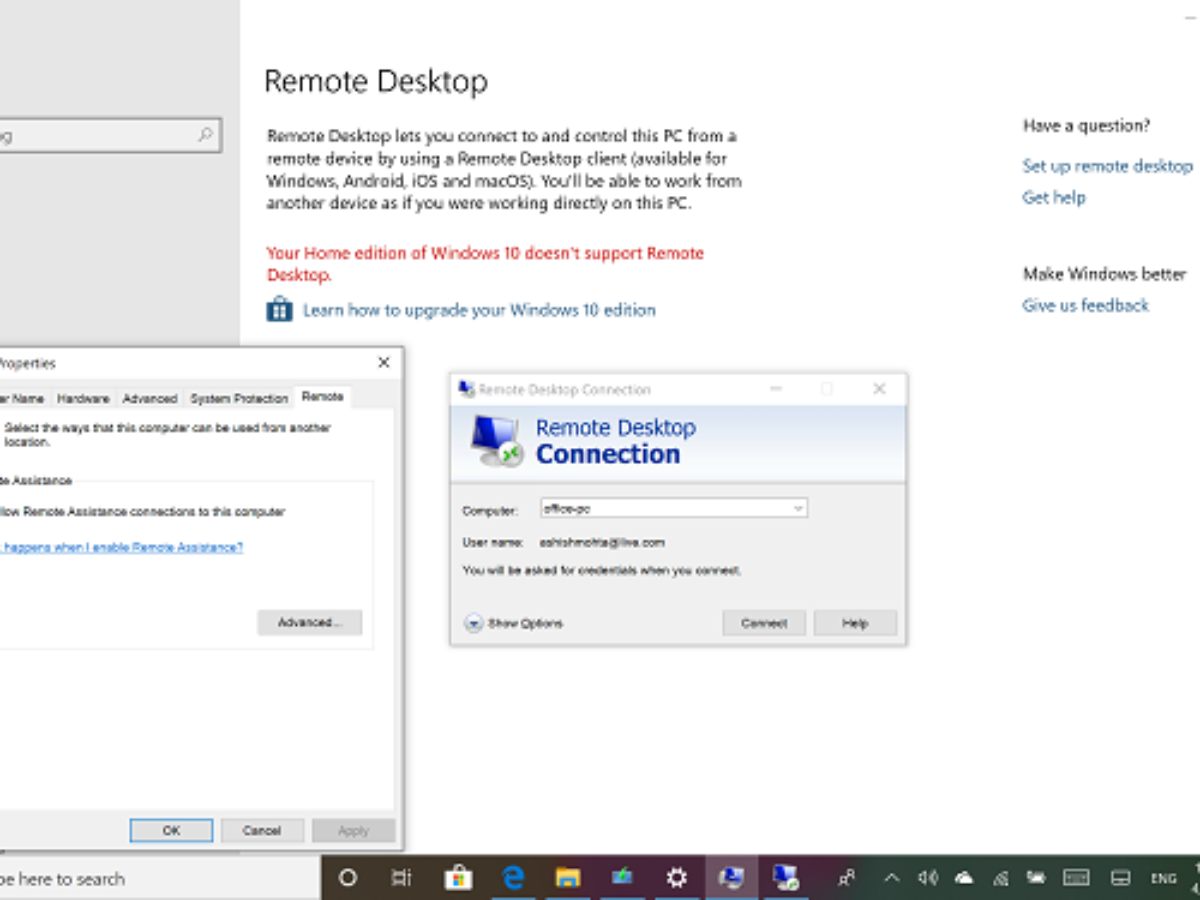Open the Computer dropdown arrow

[x=798, y=508]
